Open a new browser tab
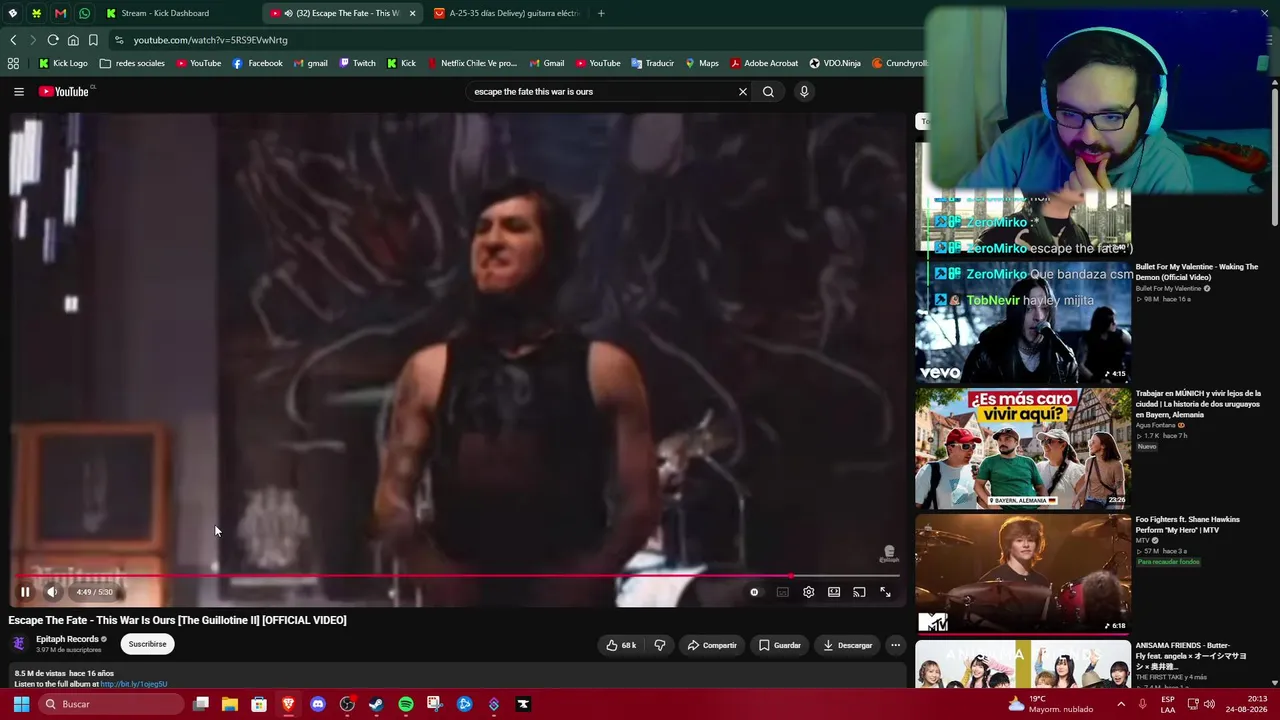Viewport: 1280px width, 720px height. pos(601,13)
